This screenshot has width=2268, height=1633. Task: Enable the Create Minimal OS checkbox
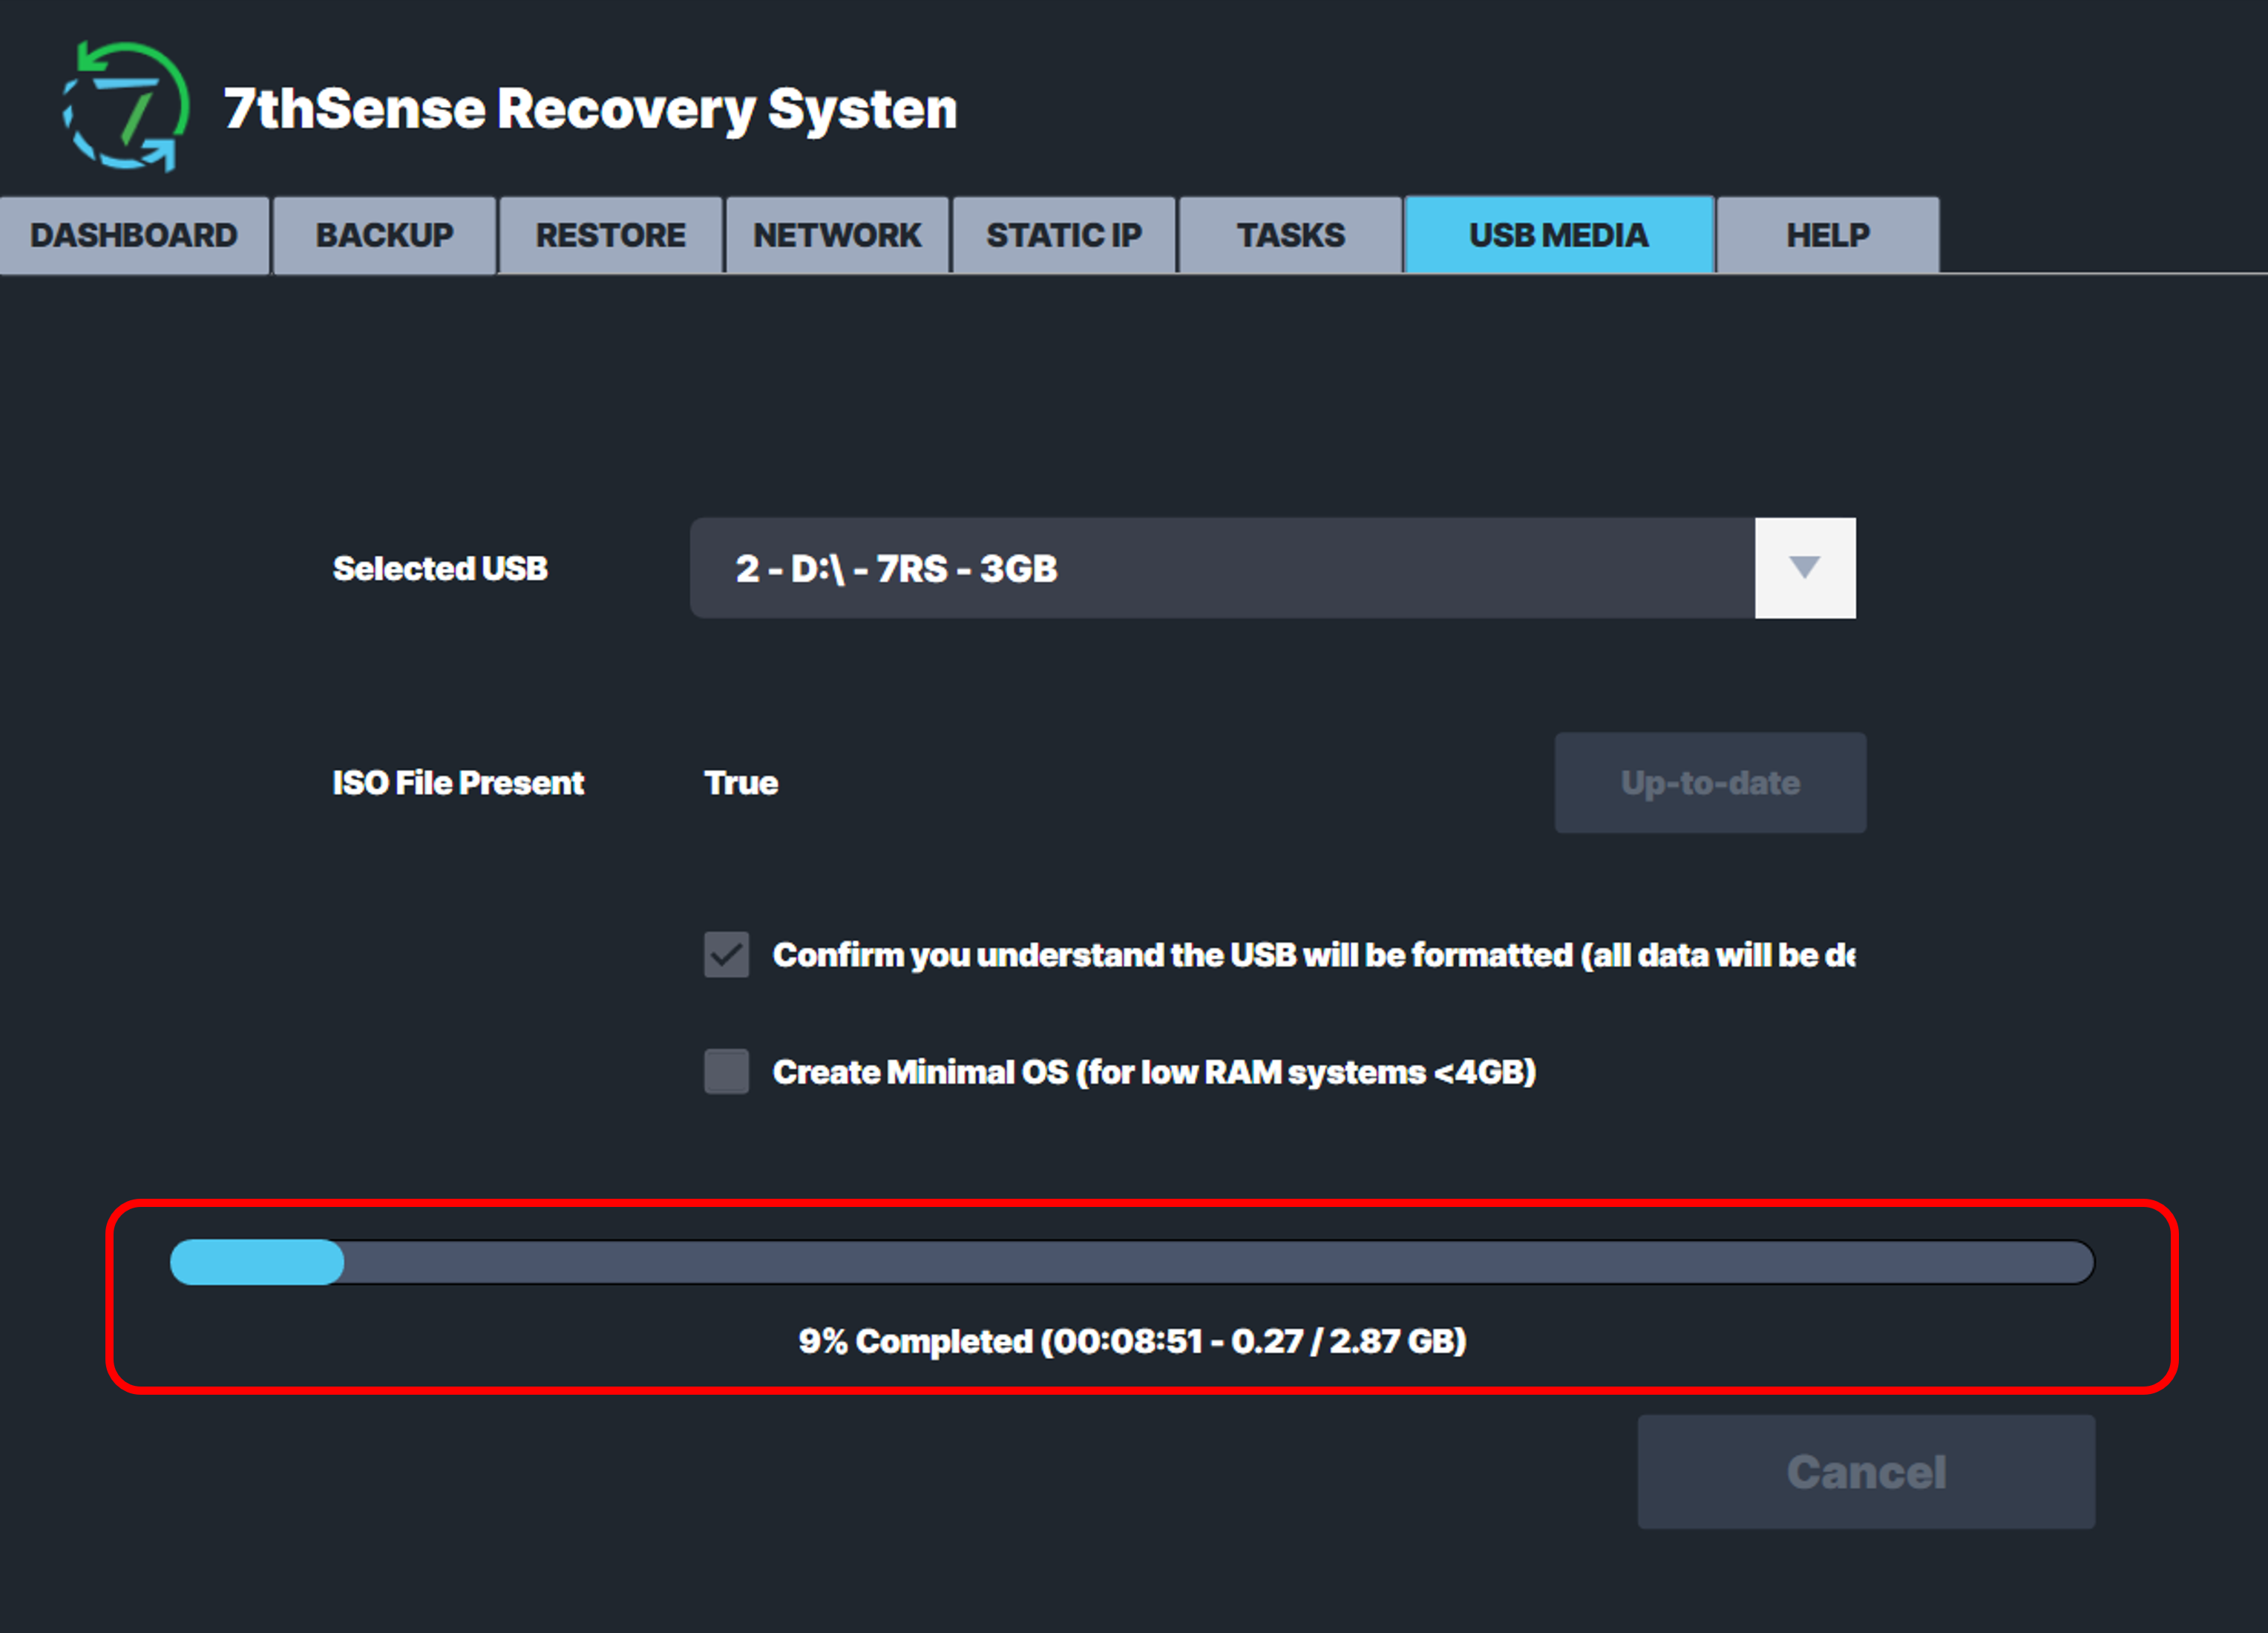(726, 1072)
